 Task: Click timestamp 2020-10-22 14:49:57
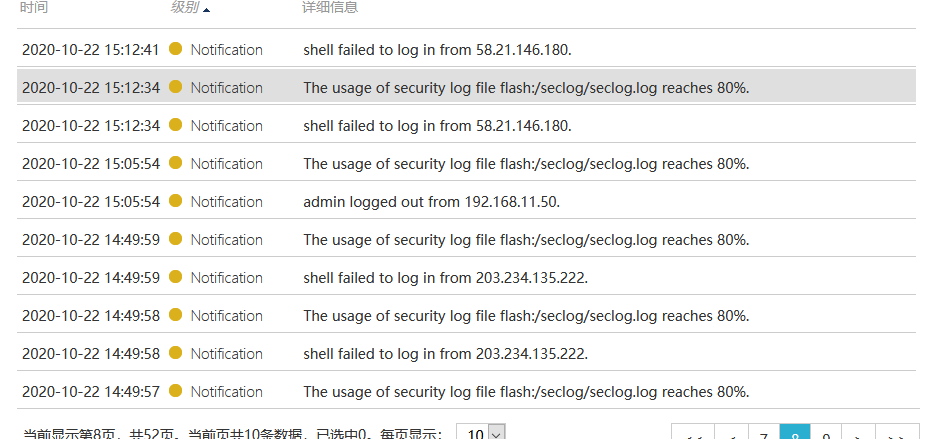click(90, 391)
